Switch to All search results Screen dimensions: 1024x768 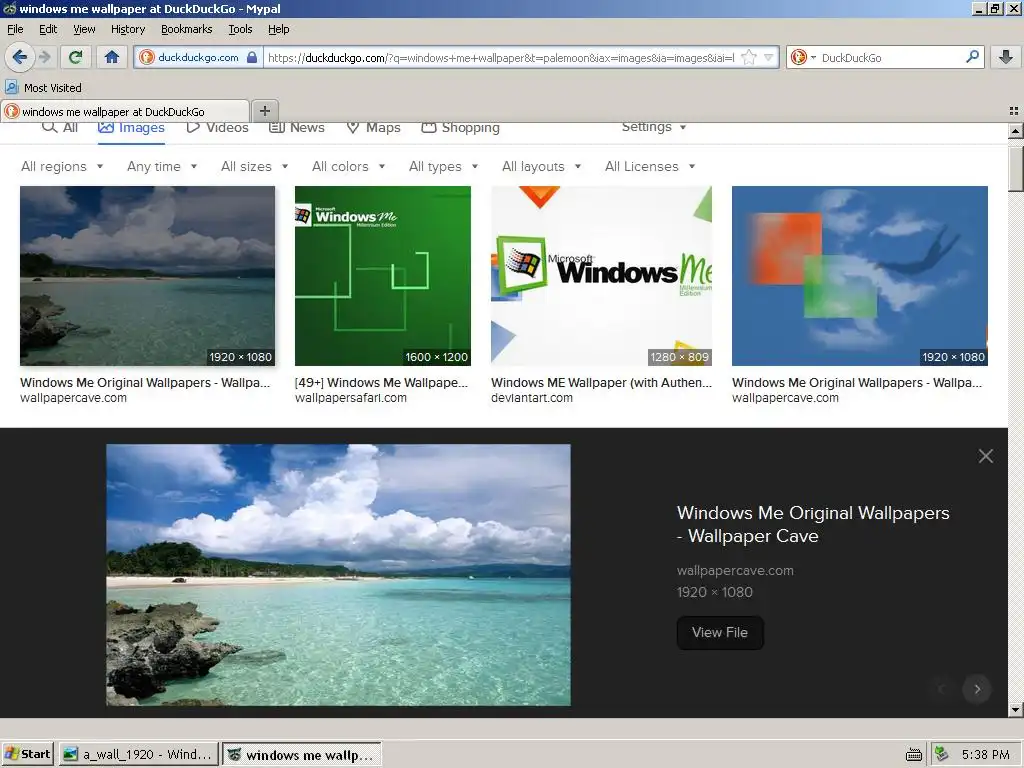tap(60, 128)
